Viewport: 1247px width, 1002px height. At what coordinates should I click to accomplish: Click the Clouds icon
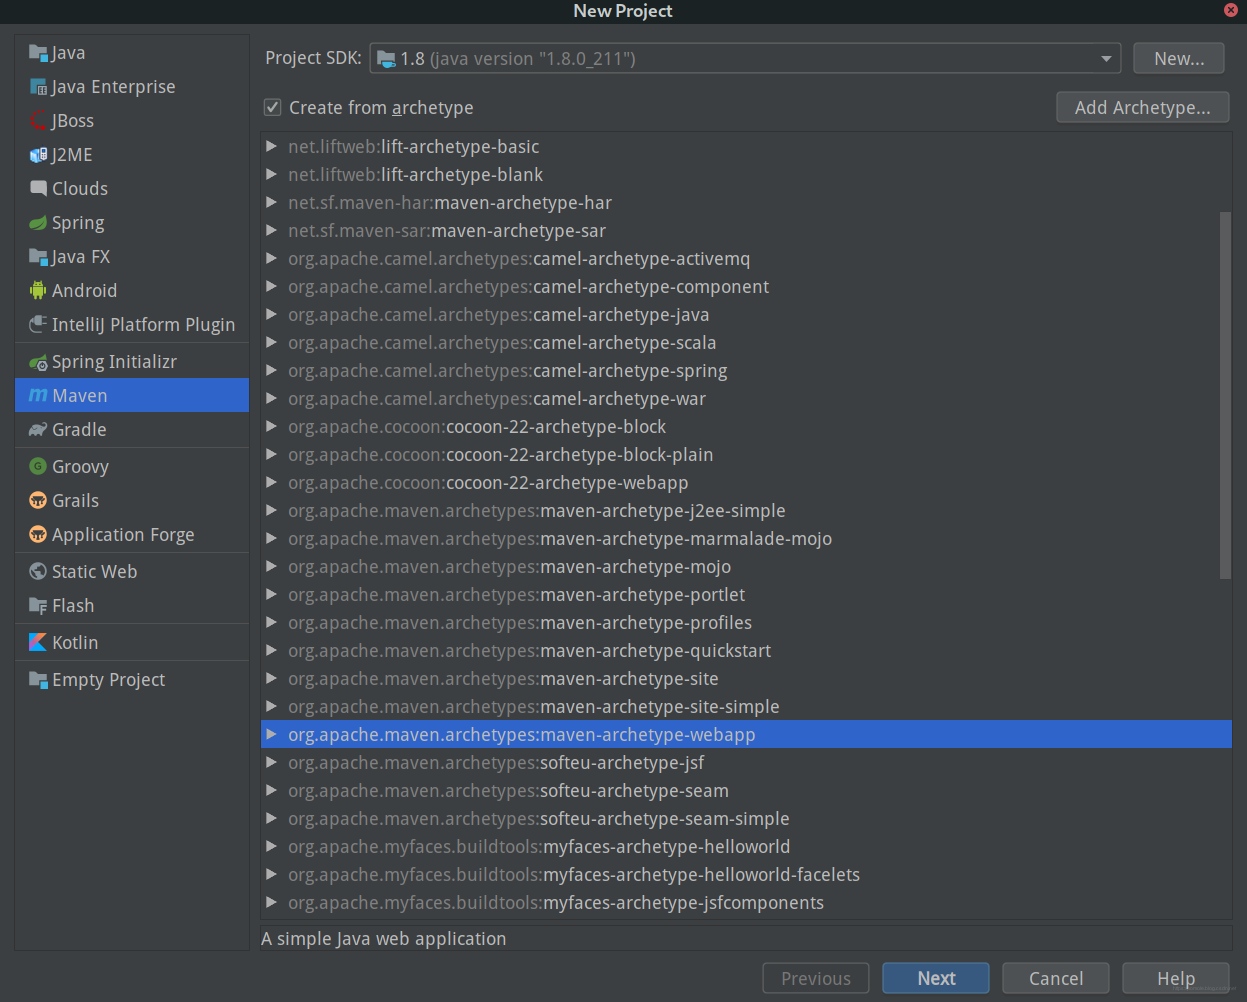tap(39, 189)
